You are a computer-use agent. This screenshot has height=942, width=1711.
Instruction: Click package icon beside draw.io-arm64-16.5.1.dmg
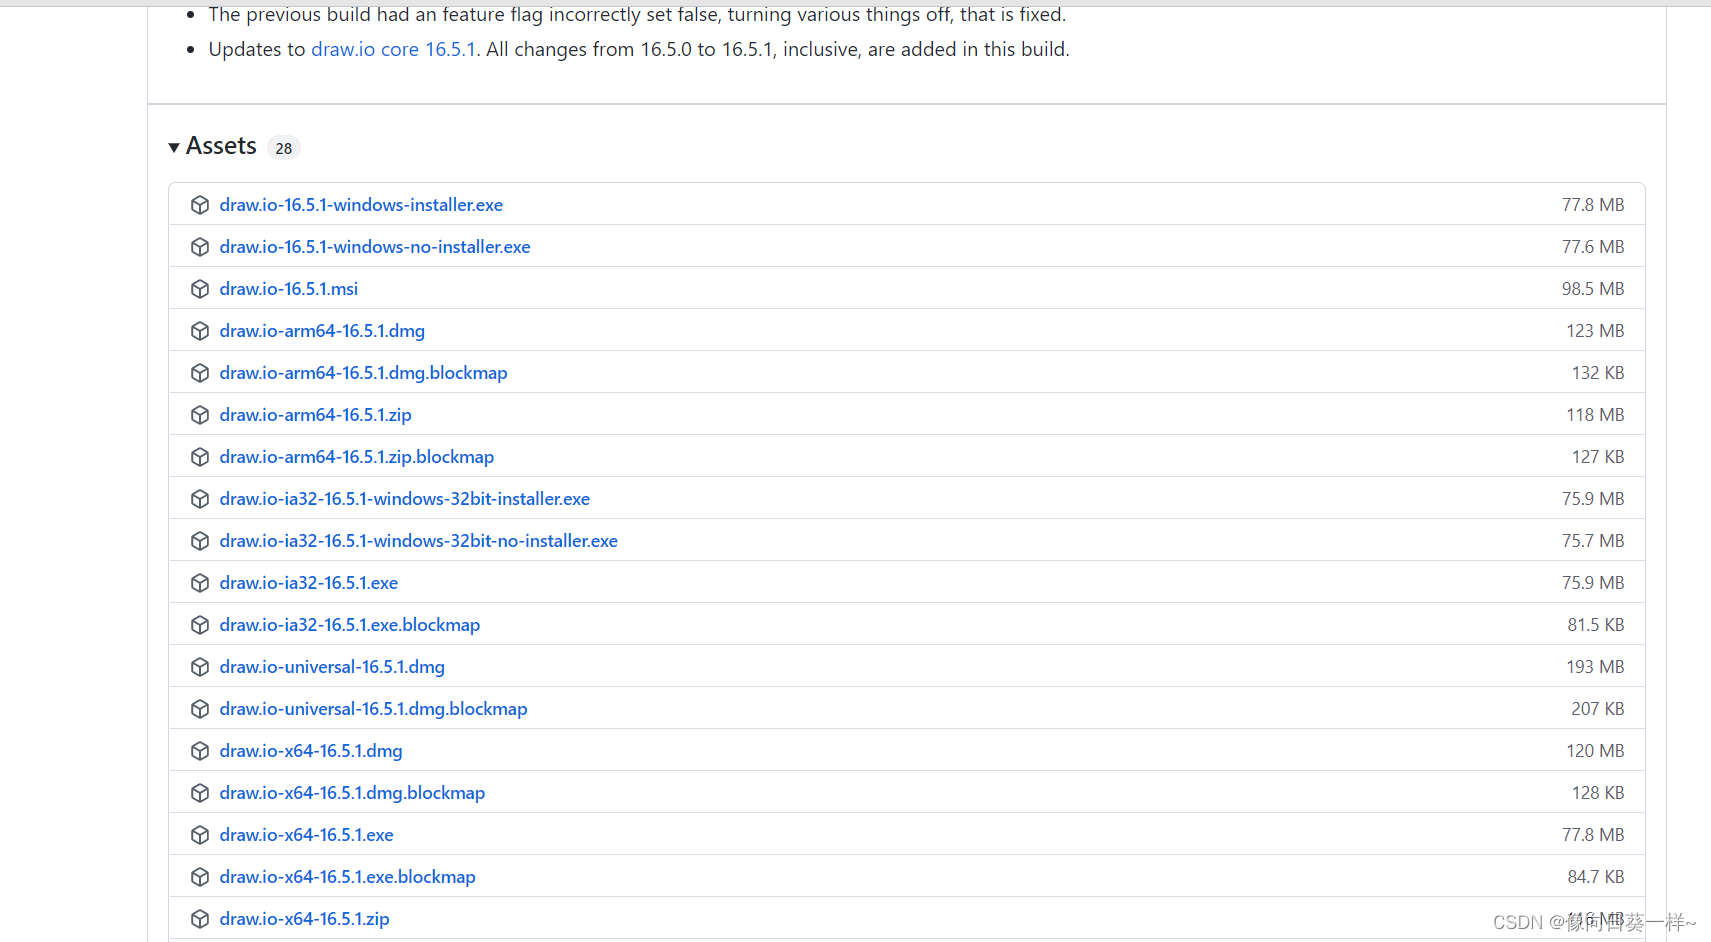200,331
